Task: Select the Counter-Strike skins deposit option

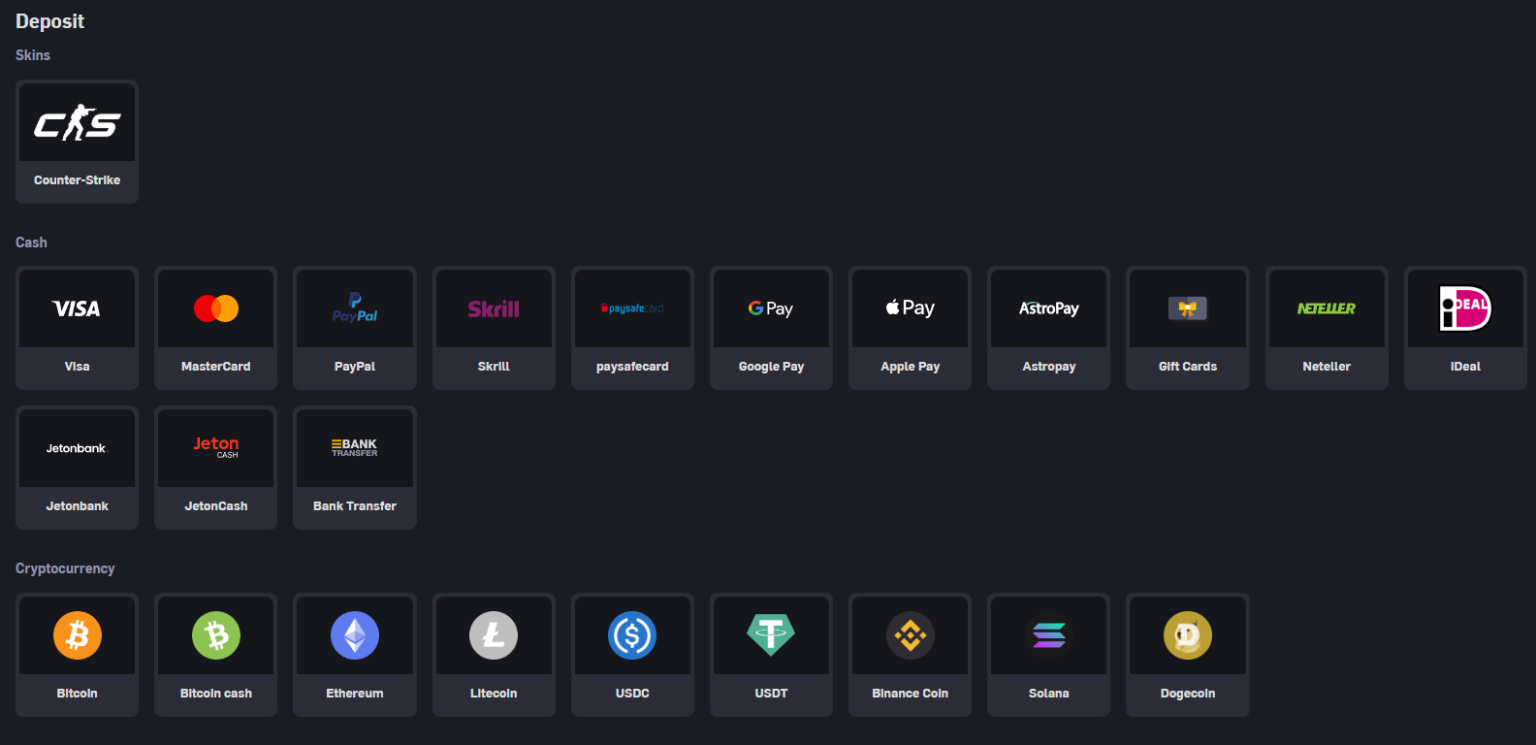Action: pos(77,142)
